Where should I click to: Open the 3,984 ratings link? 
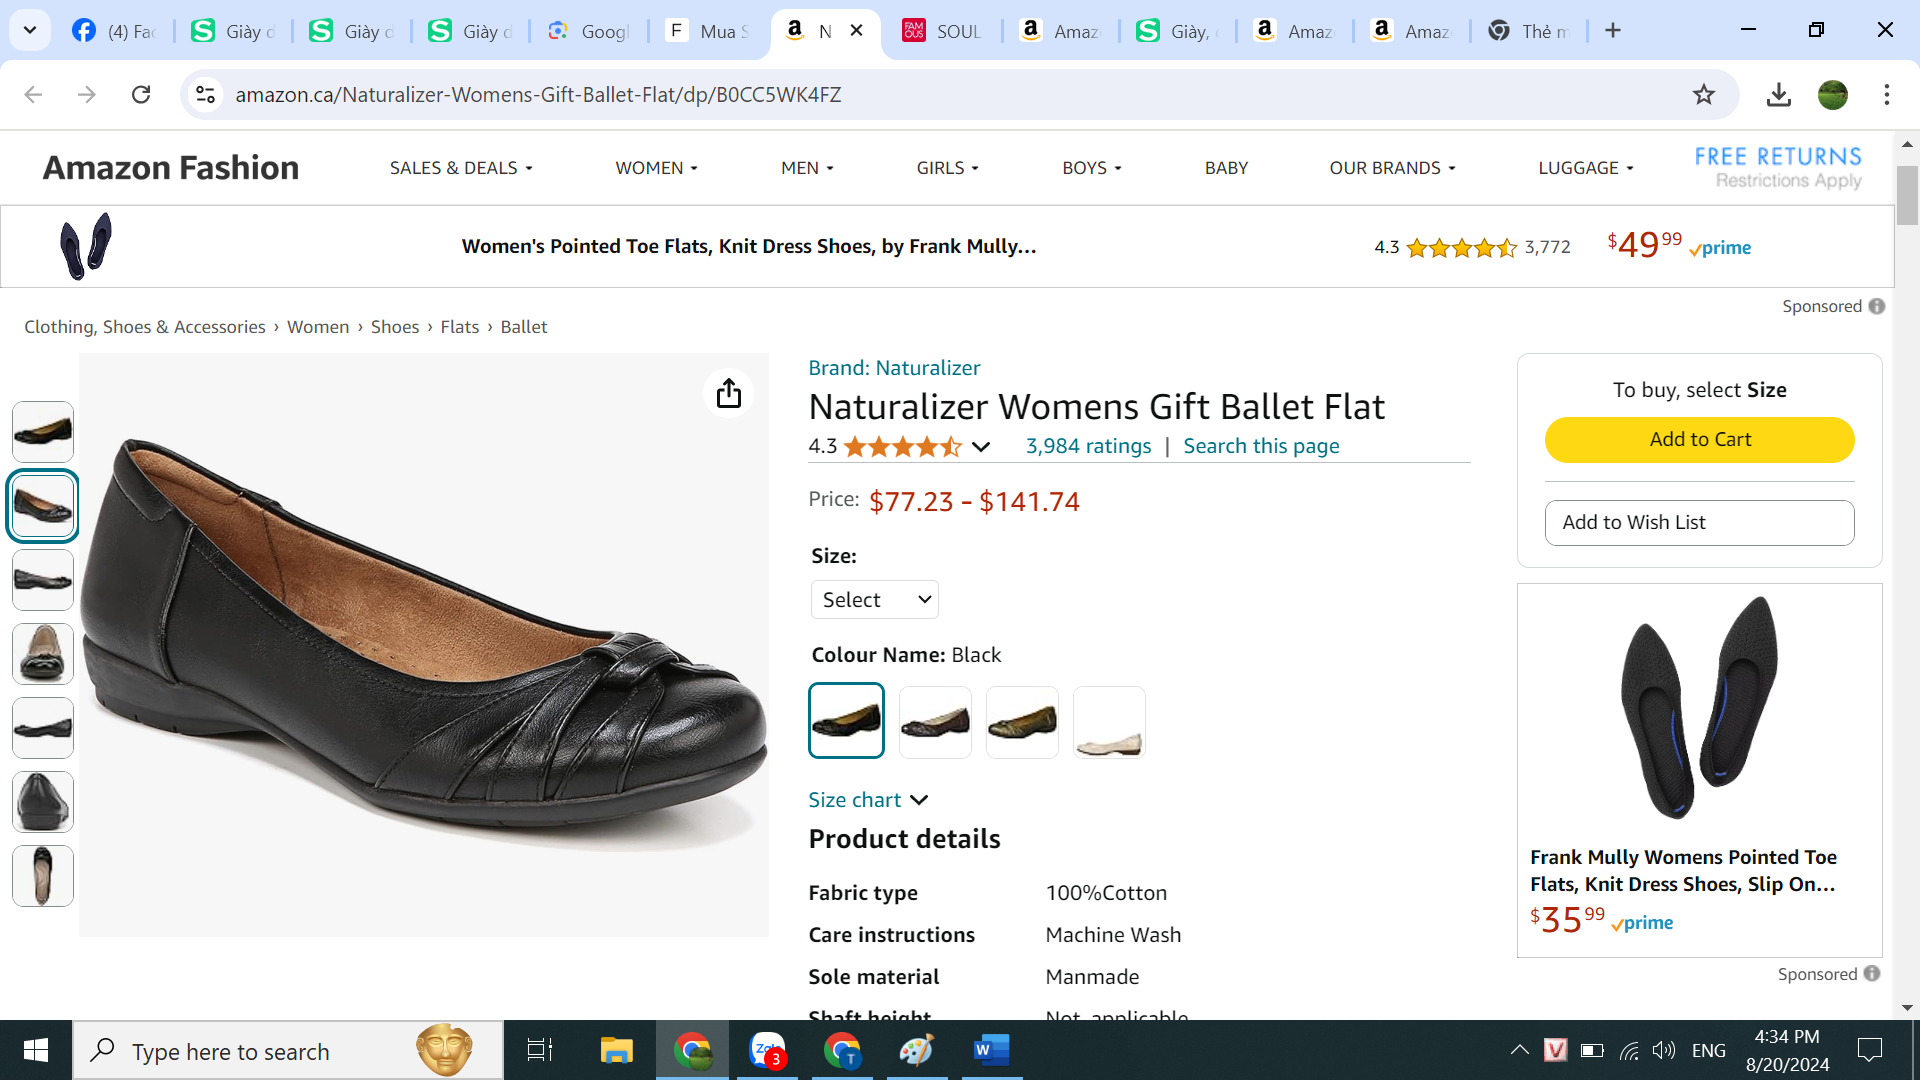tap(1088, 446)
